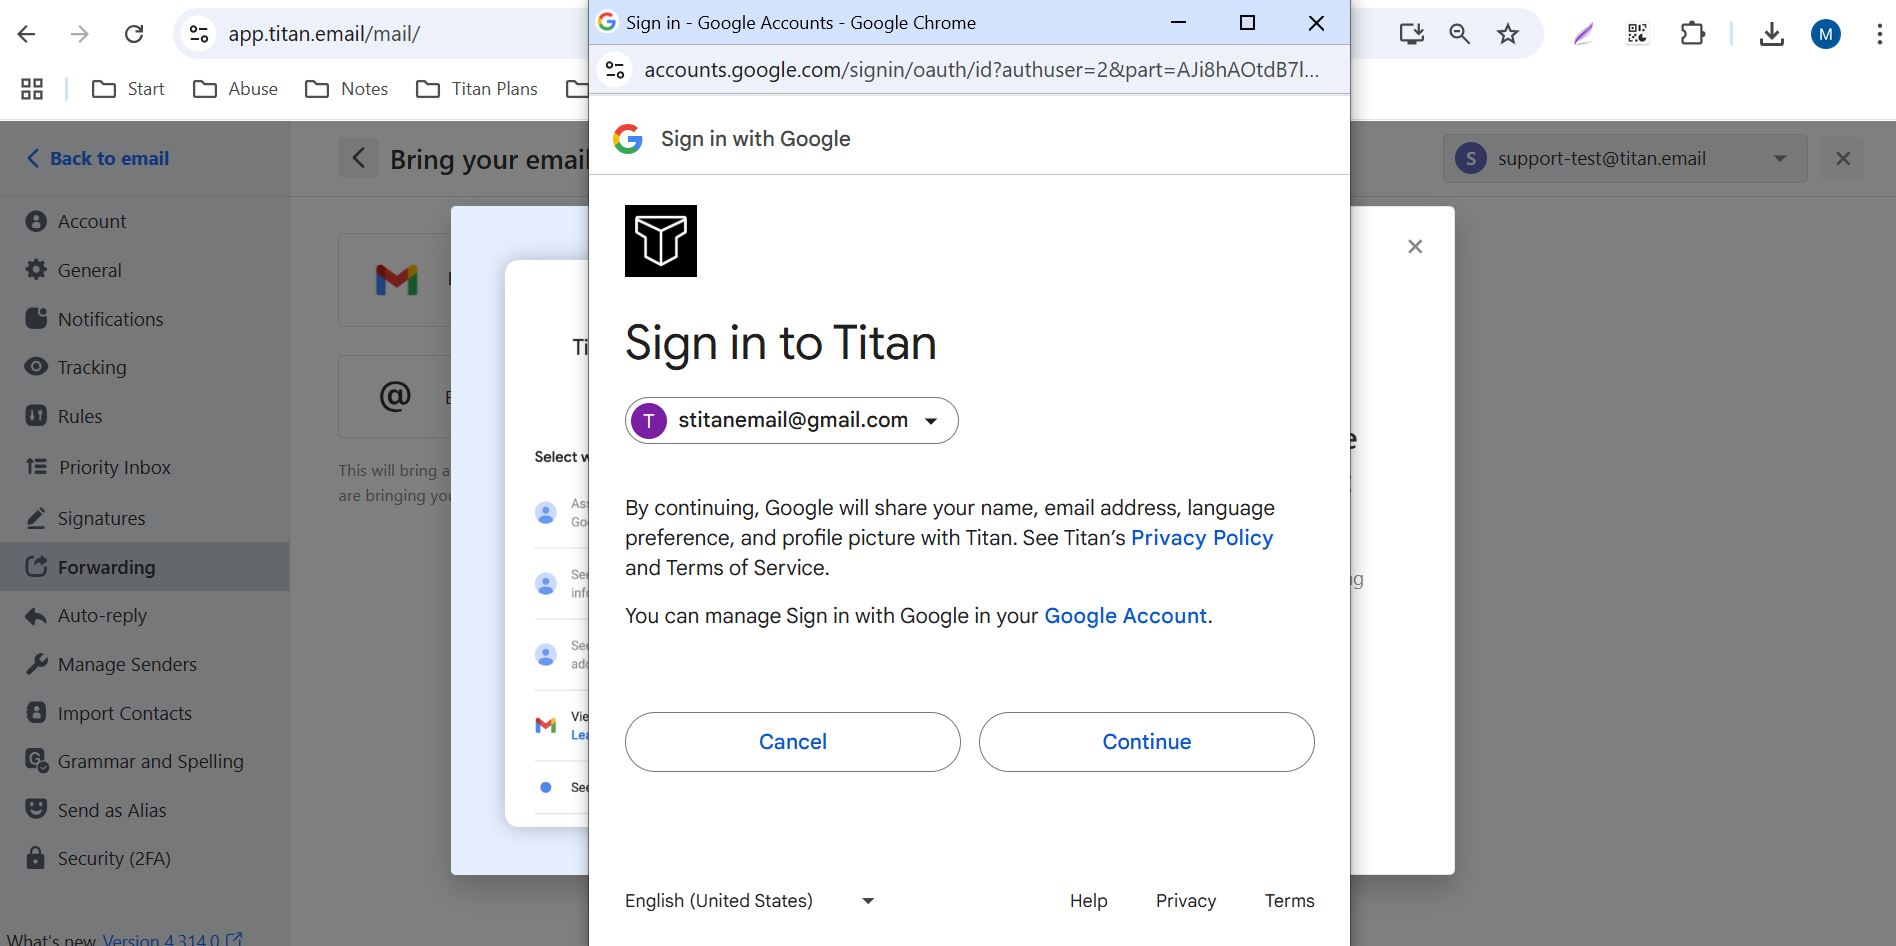Maximize the Google sign-in popup window
The image size is (1896, 946).
[1247, 22]
